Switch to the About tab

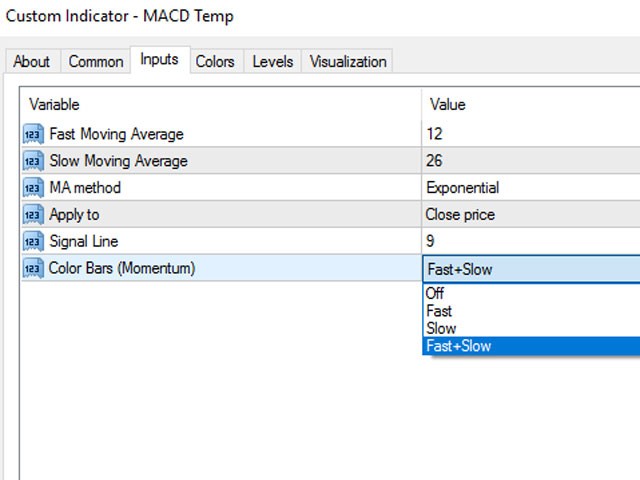pos(31,62)
